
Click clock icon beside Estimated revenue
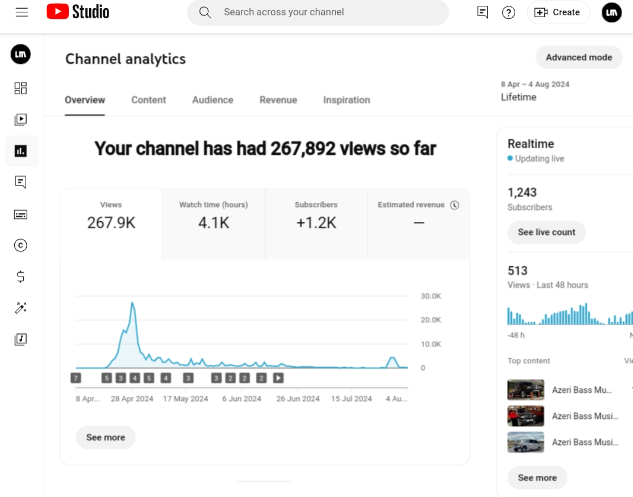tap(455, 205)
